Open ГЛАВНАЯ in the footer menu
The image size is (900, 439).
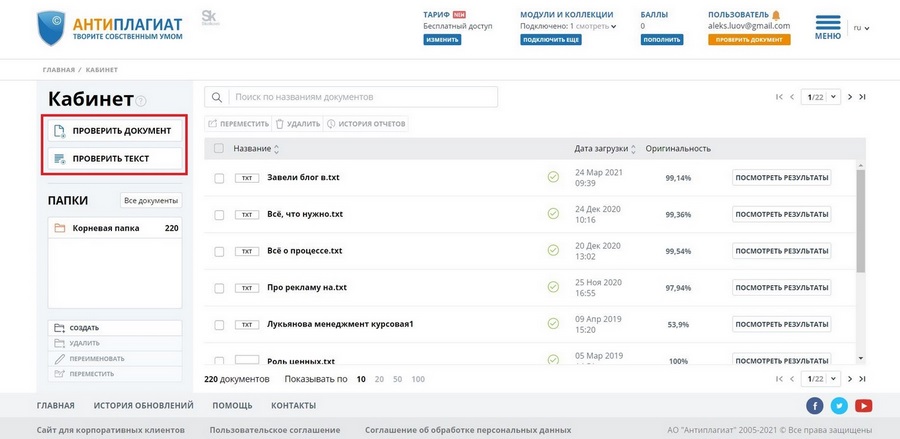[56, 405]
